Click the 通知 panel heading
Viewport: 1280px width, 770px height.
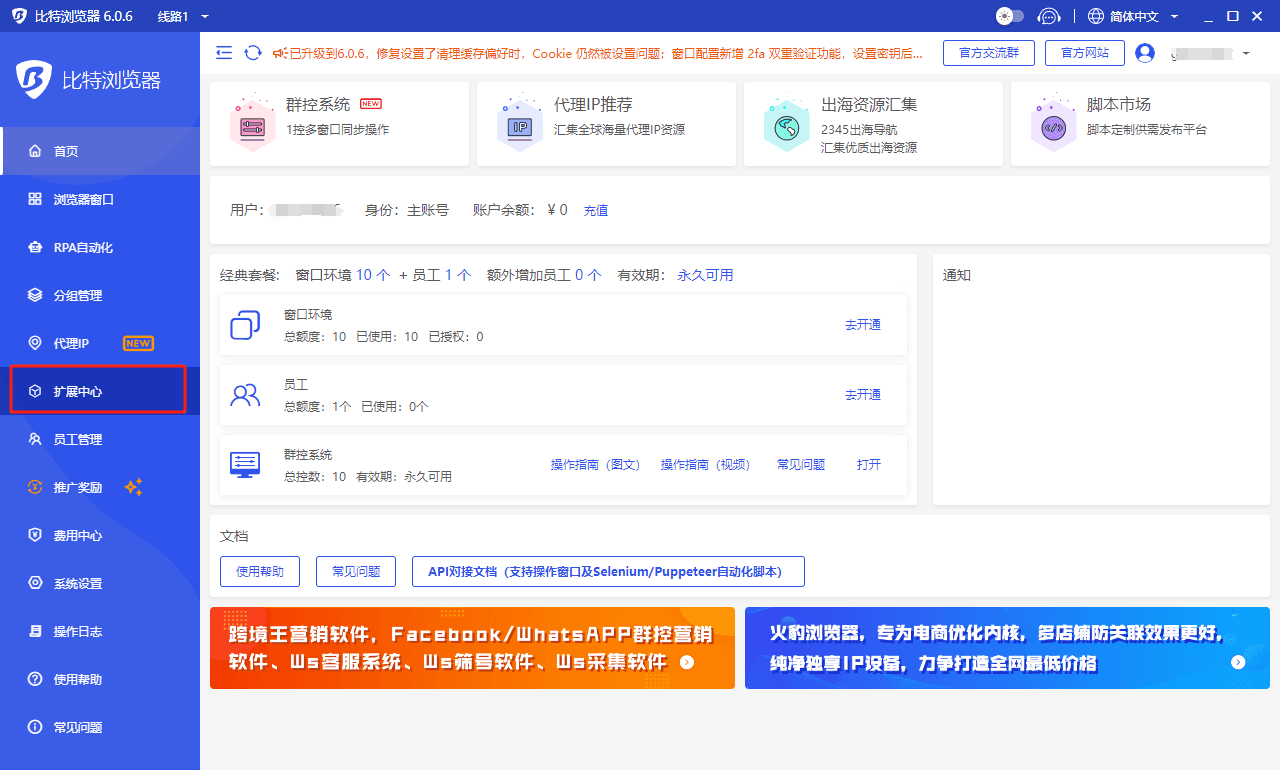coord(957,275)
